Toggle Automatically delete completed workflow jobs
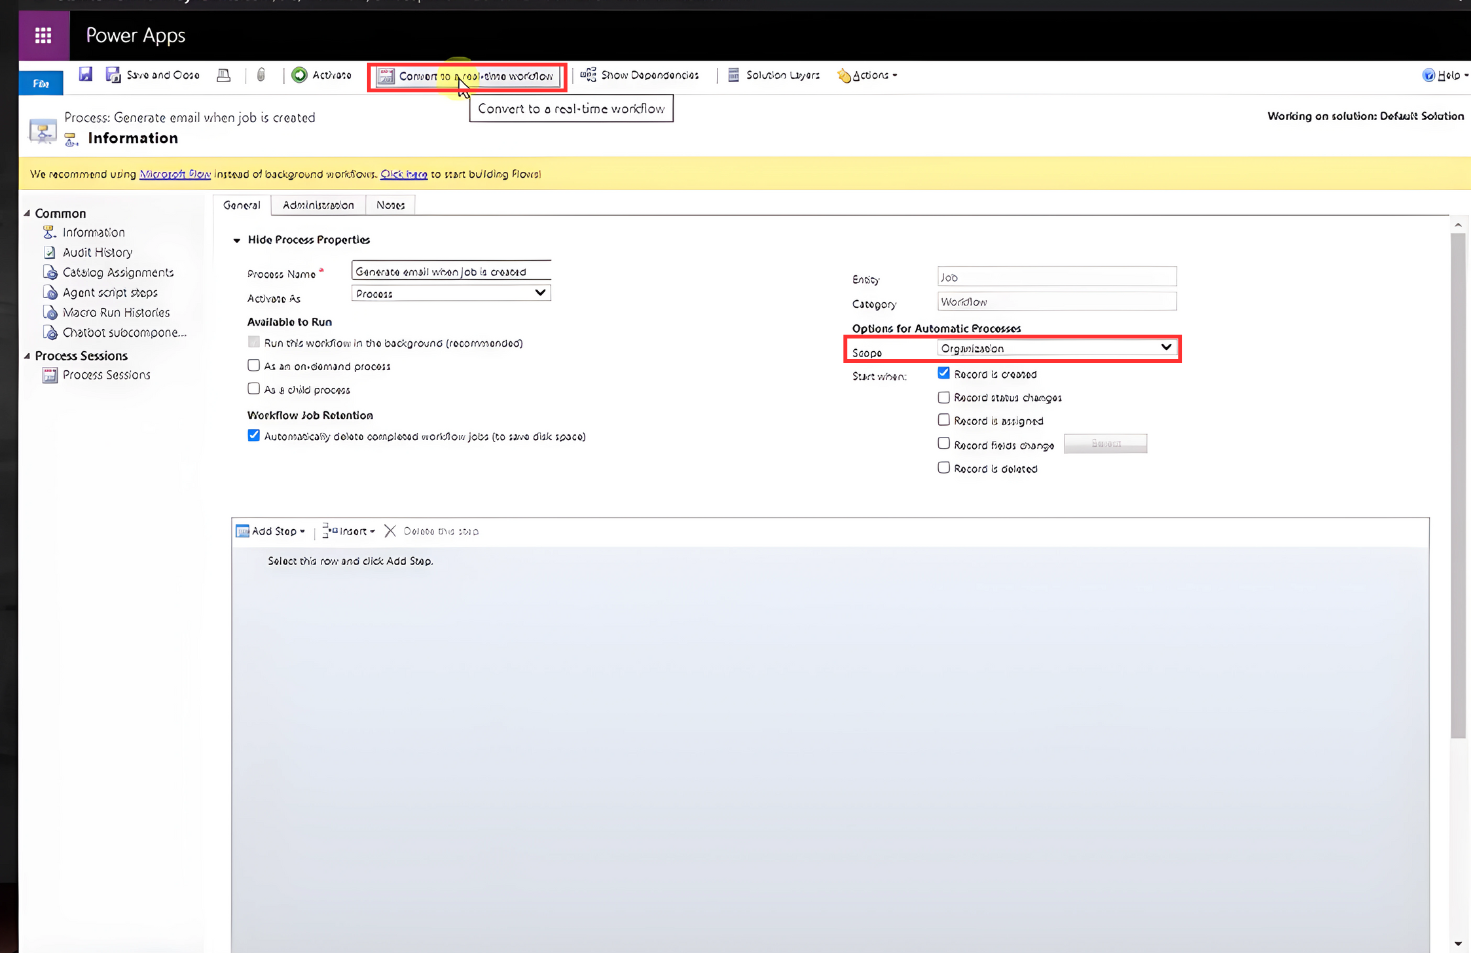 coord(254,435)
